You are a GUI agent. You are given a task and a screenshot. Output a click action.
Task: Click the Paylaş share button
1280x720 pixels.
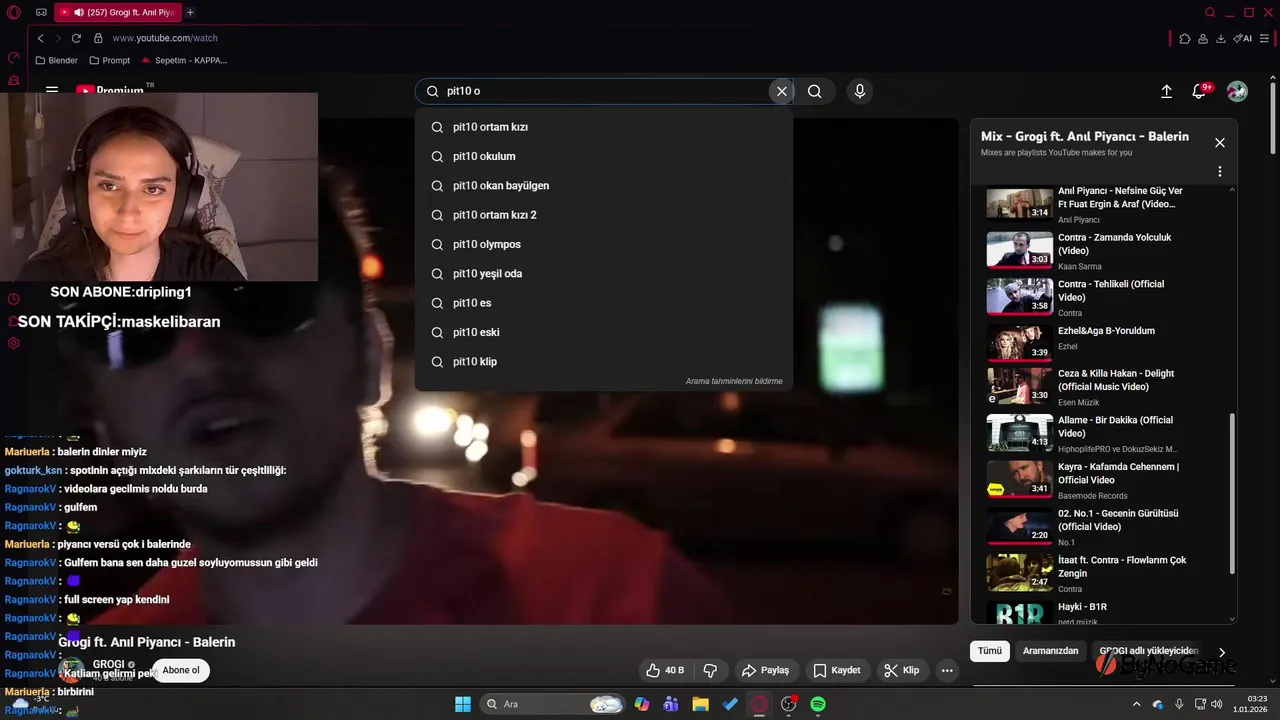pos(766,670)
